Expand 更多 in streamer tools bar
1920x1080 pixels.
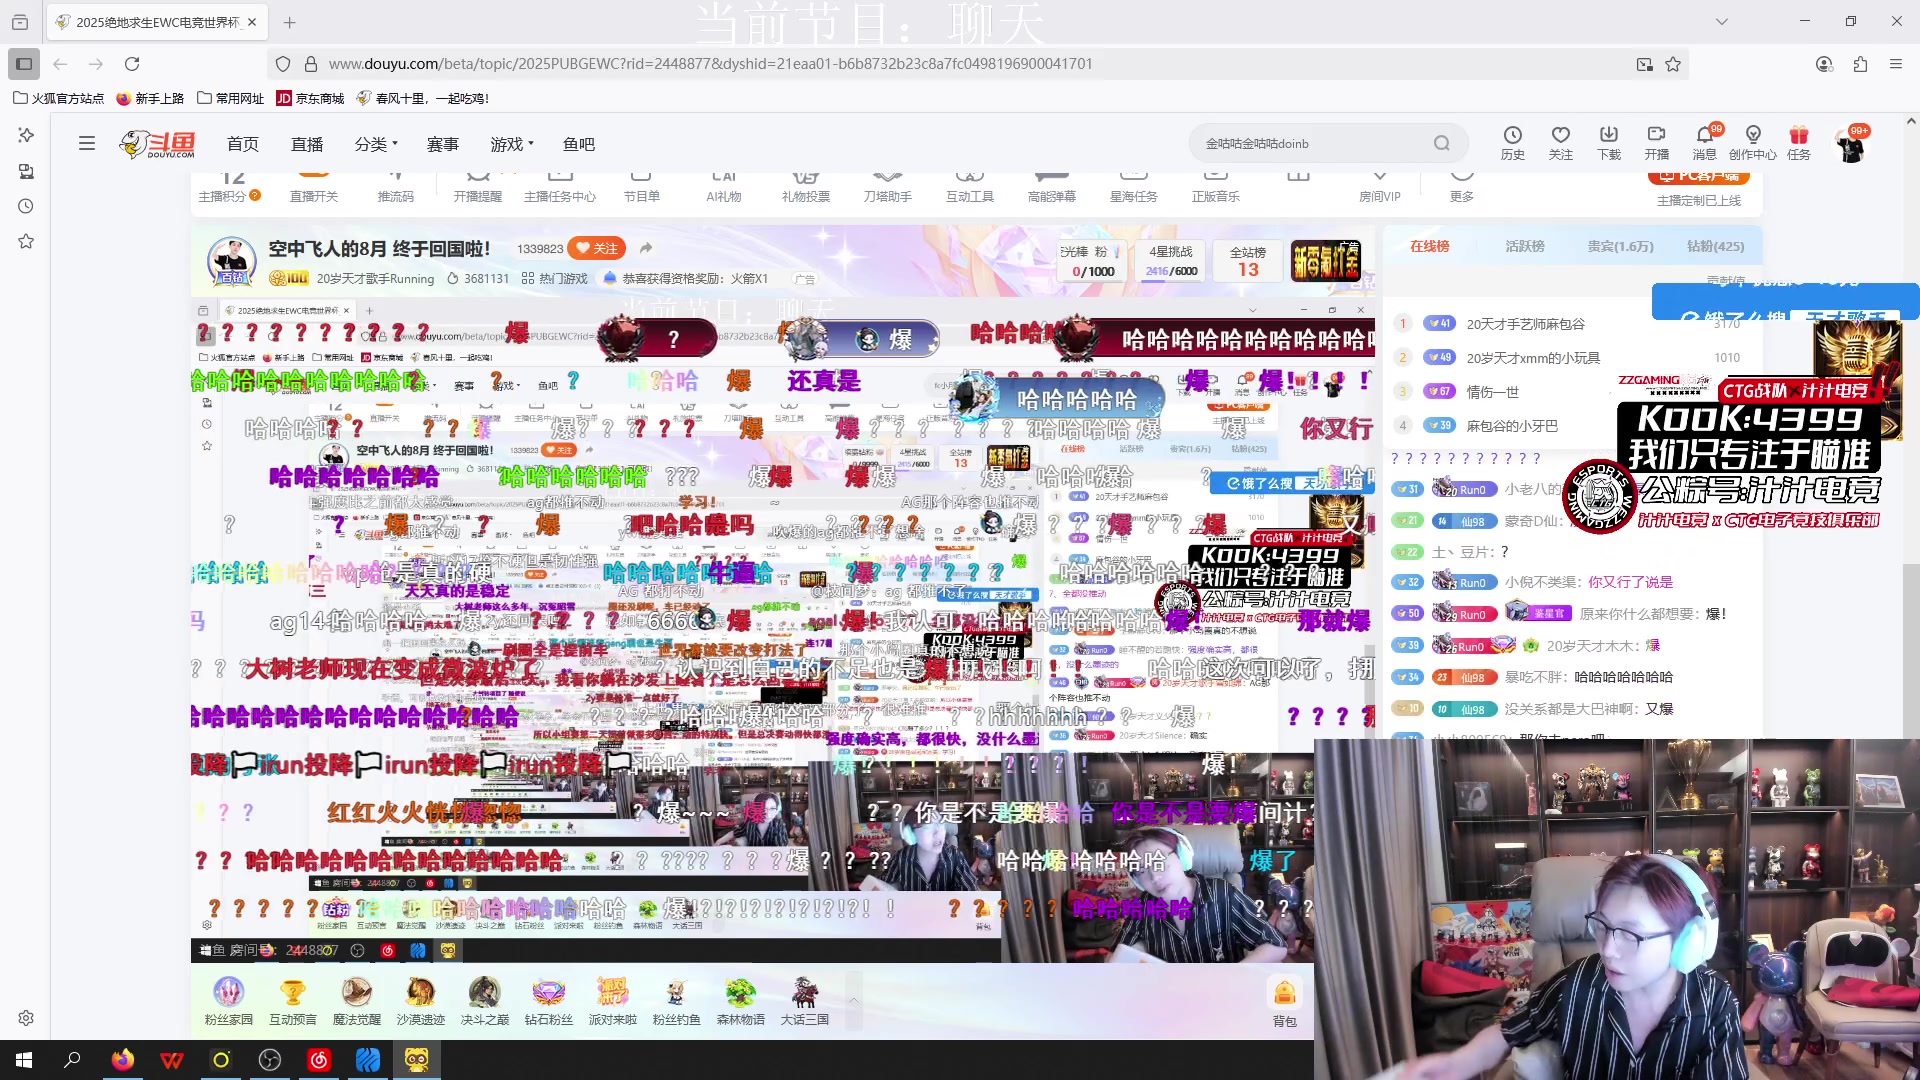click(x=1462, y=186)
